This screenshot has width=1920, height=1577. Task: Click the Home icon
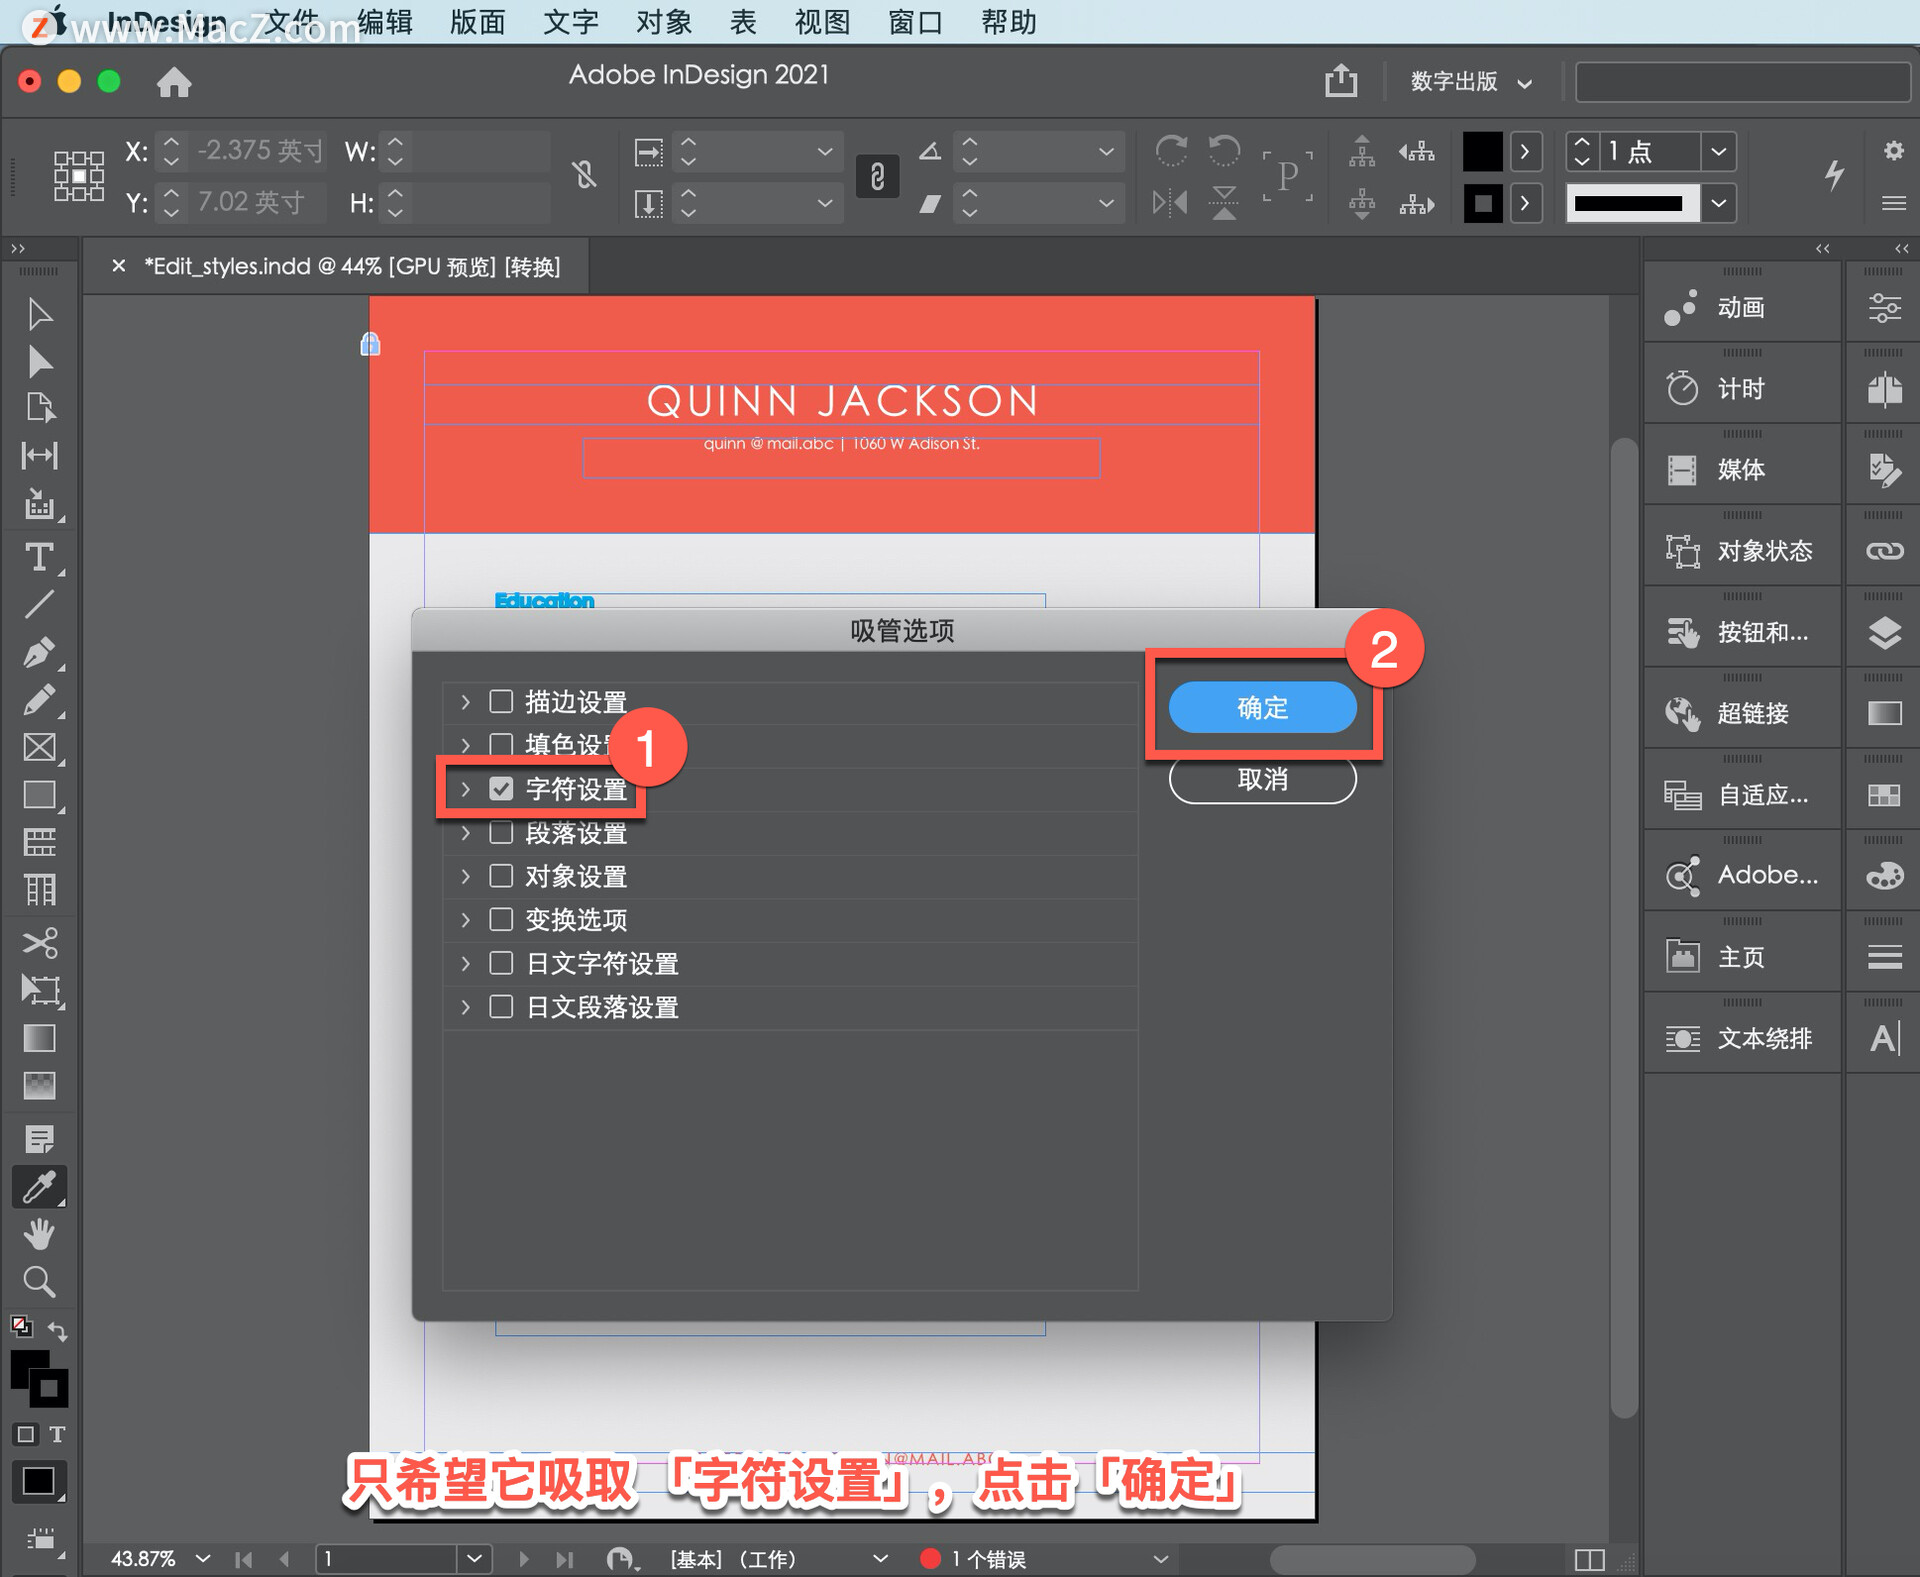[174, 82]
